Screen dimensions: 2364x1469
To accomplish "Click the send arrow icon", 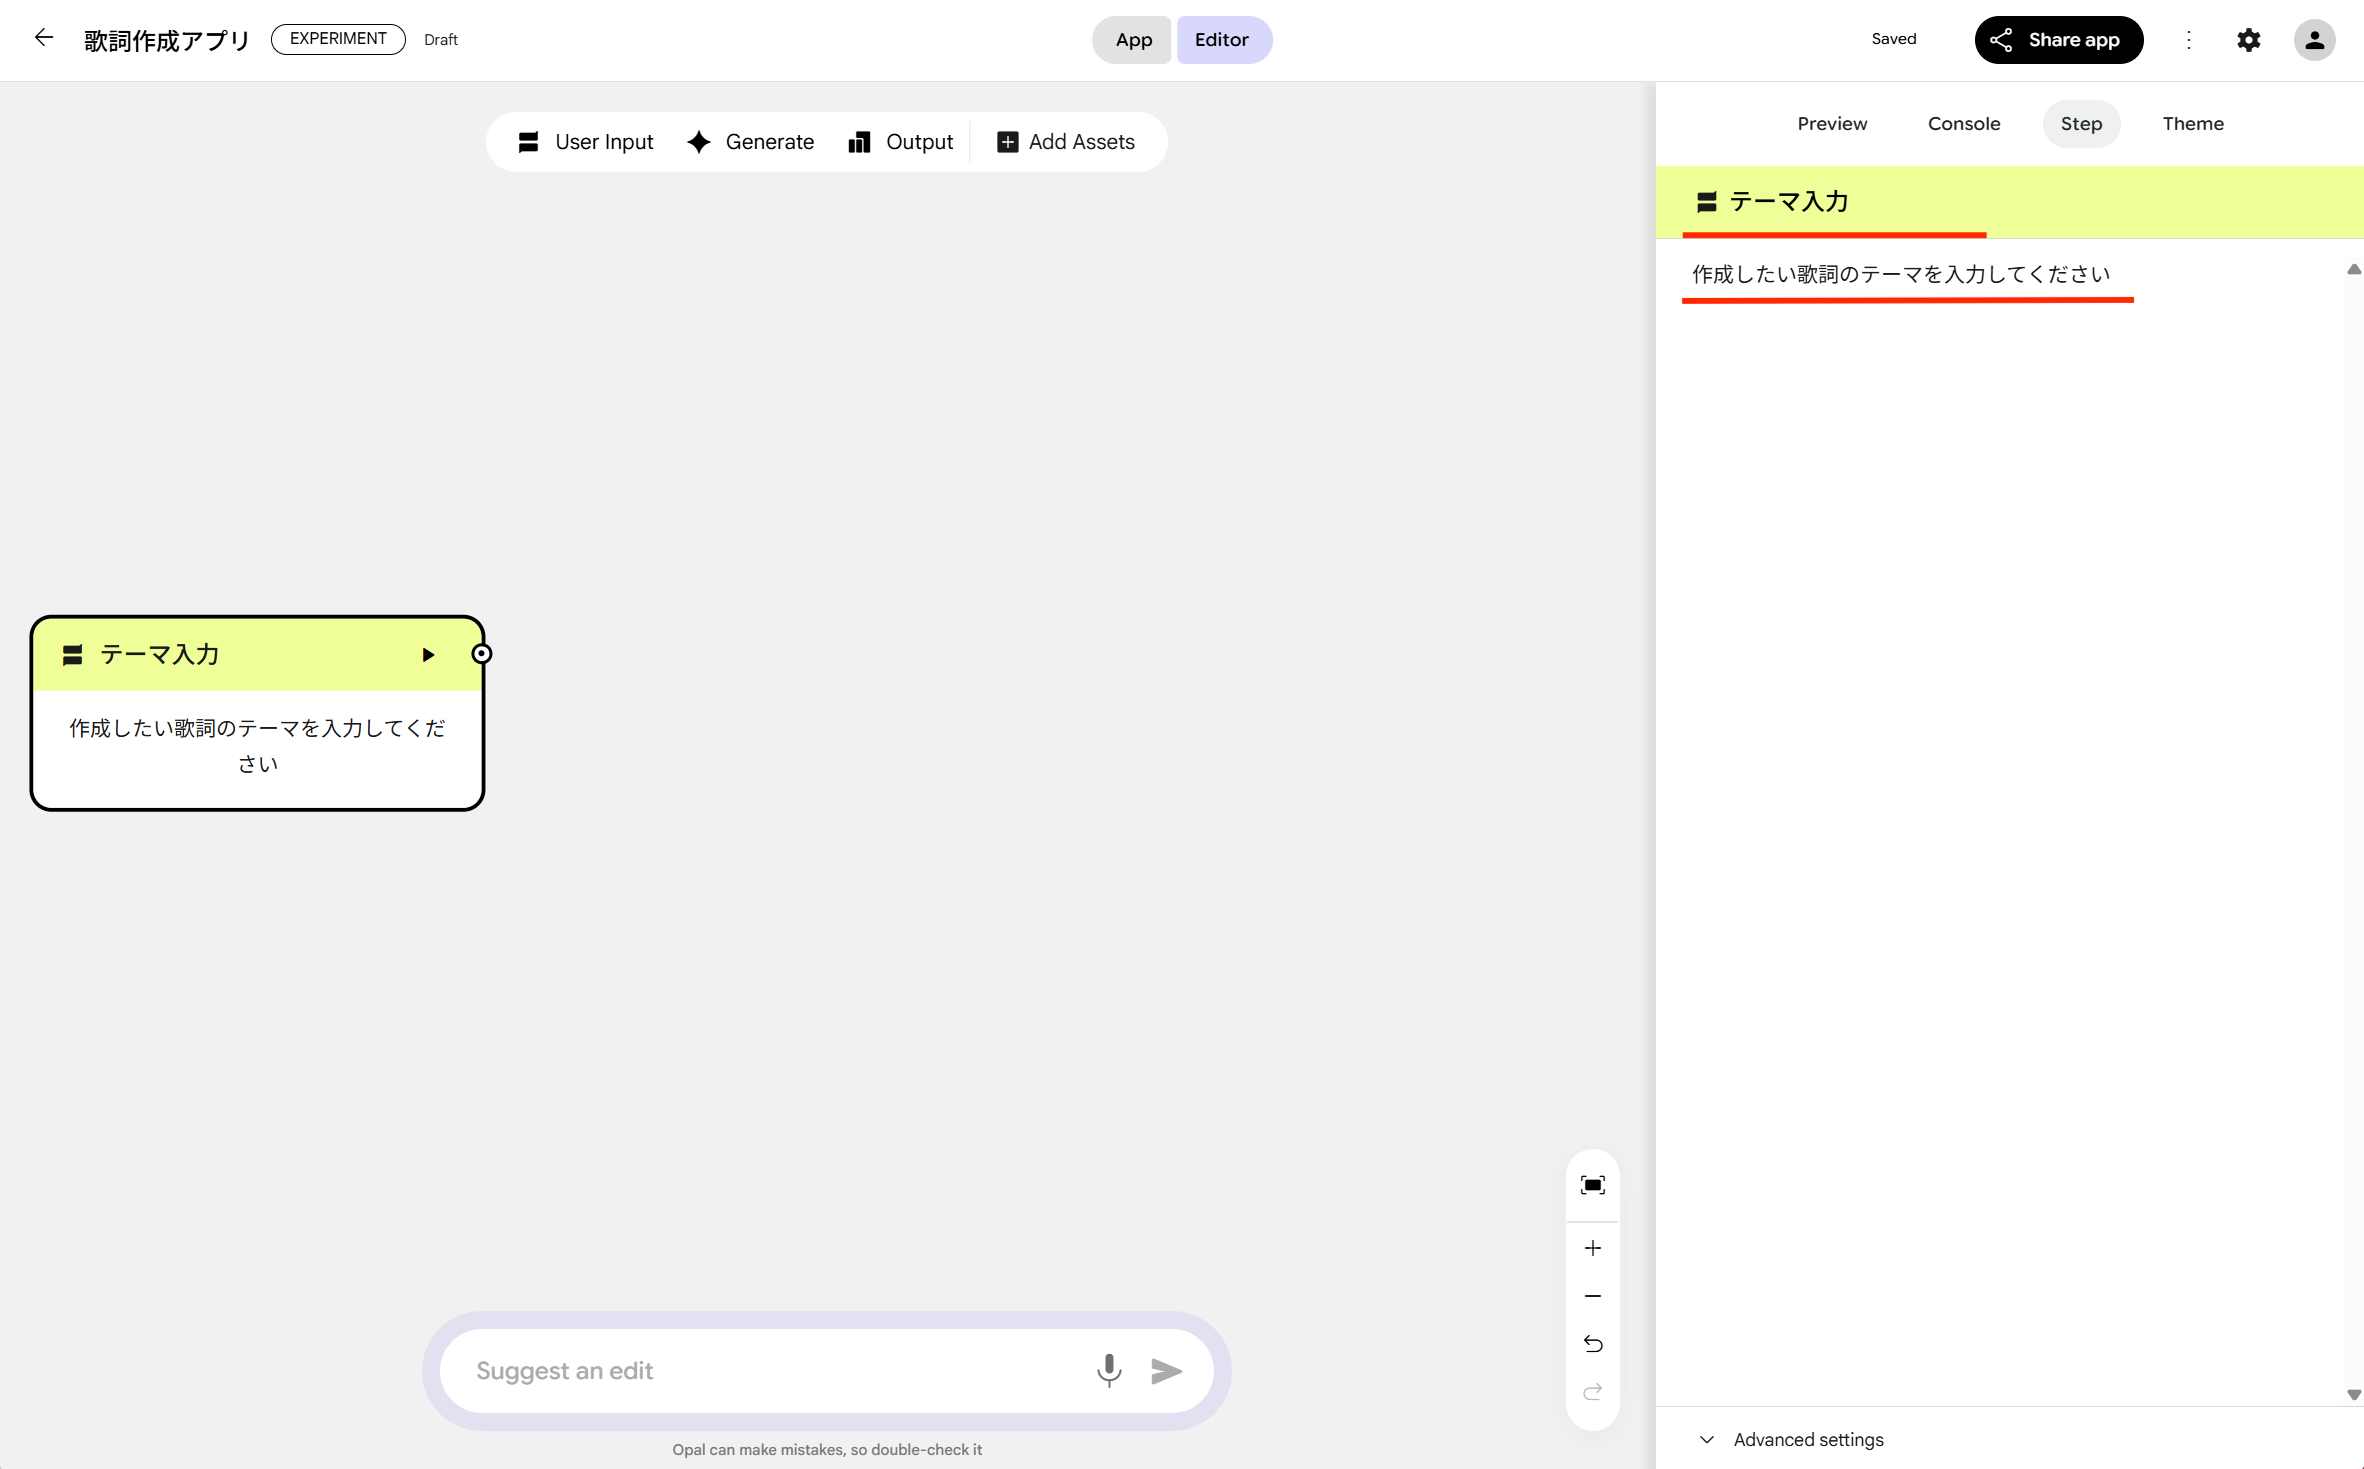I will click(x=1166, y=1370).
